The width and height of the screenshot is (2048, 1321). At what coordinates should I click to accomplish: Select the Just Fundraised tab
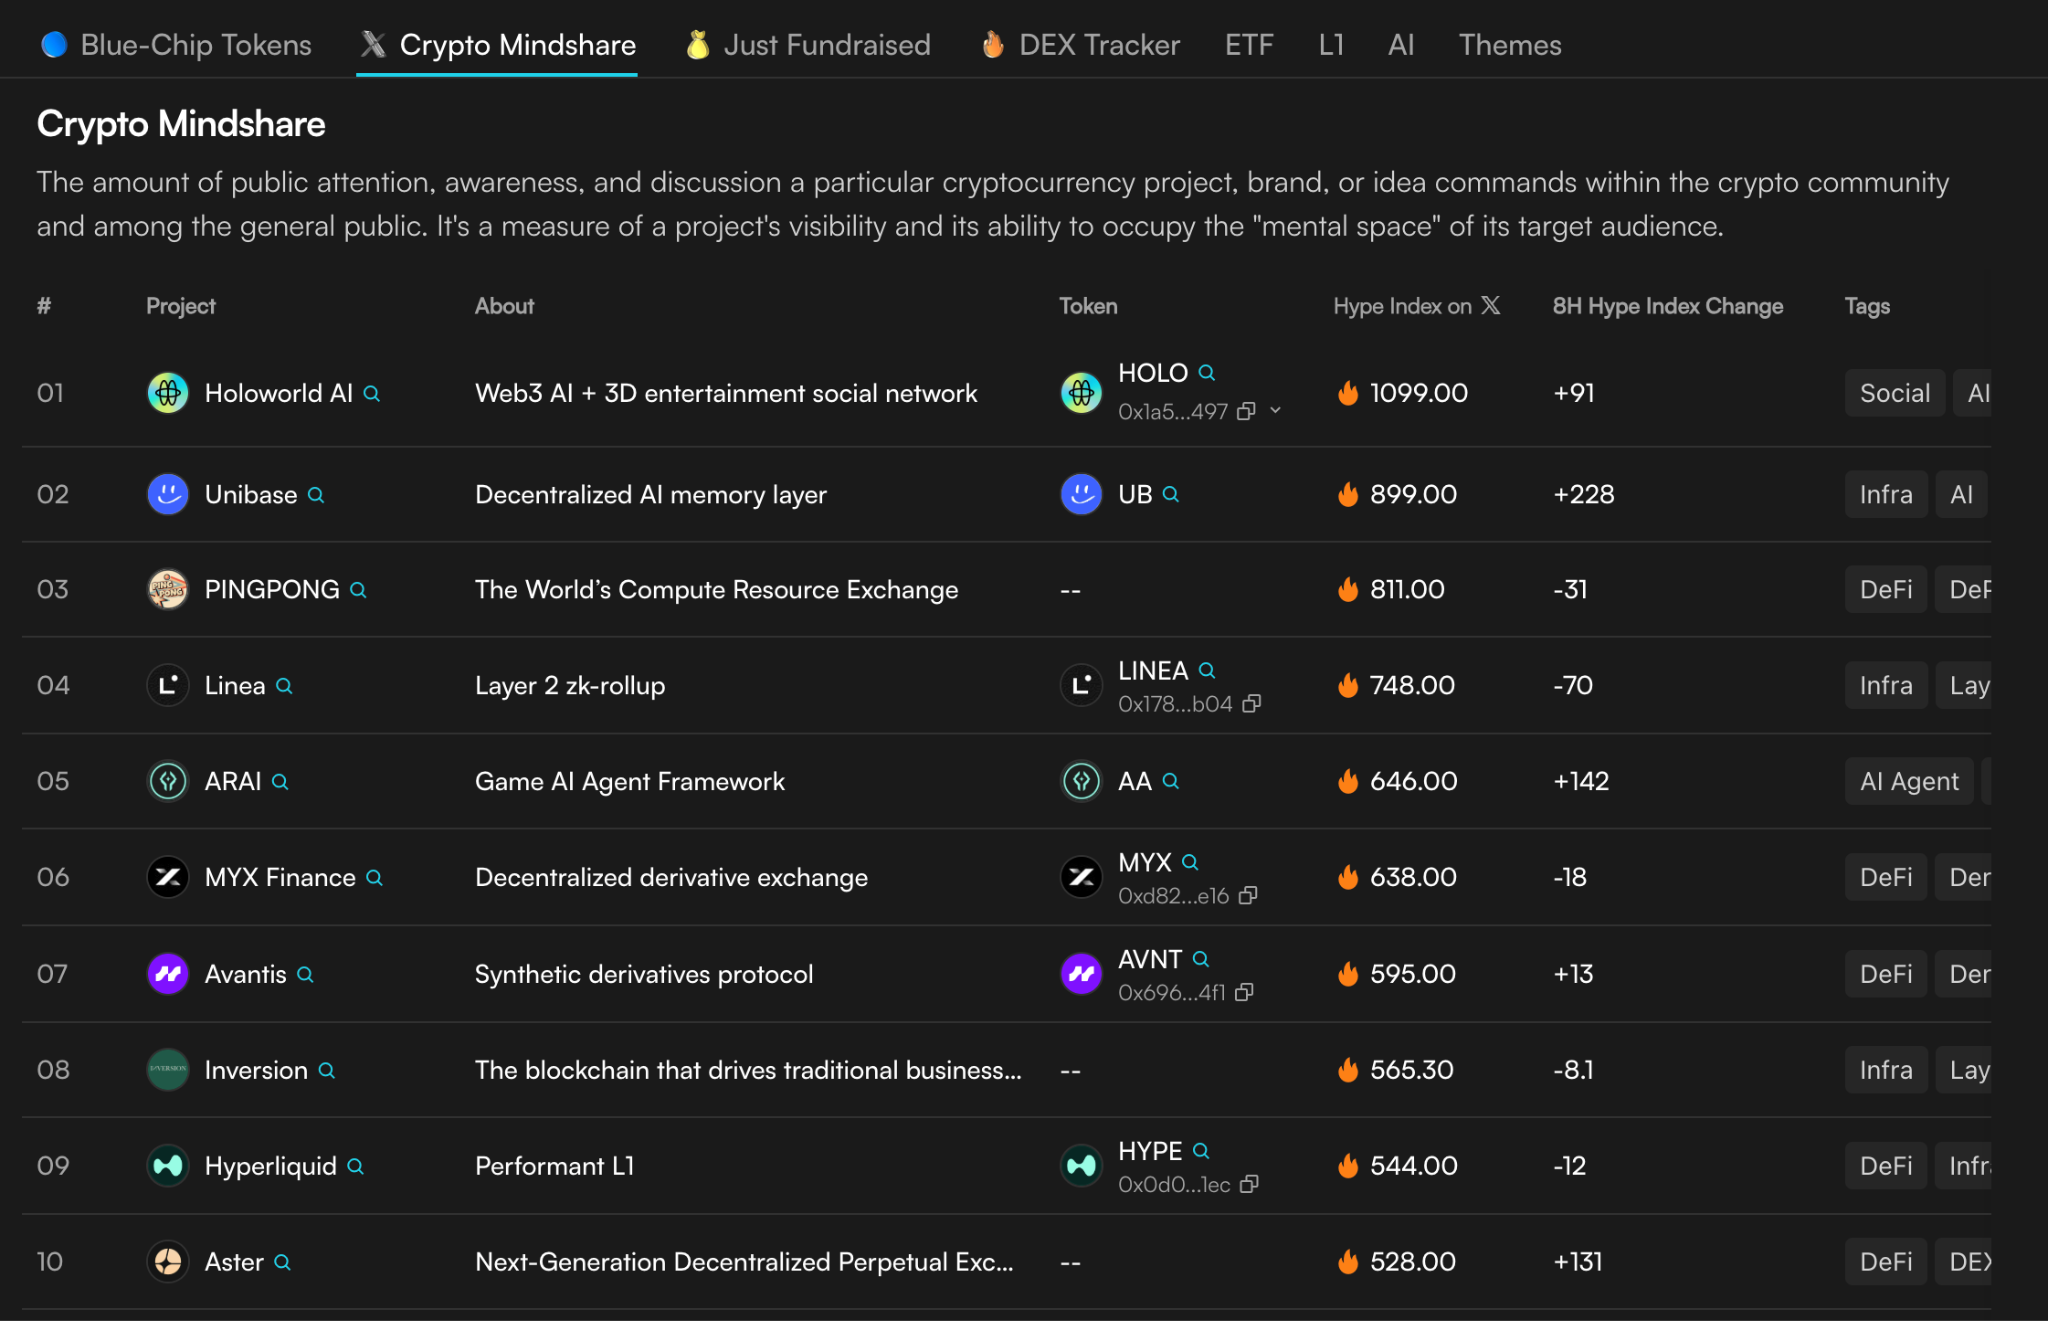808,45
